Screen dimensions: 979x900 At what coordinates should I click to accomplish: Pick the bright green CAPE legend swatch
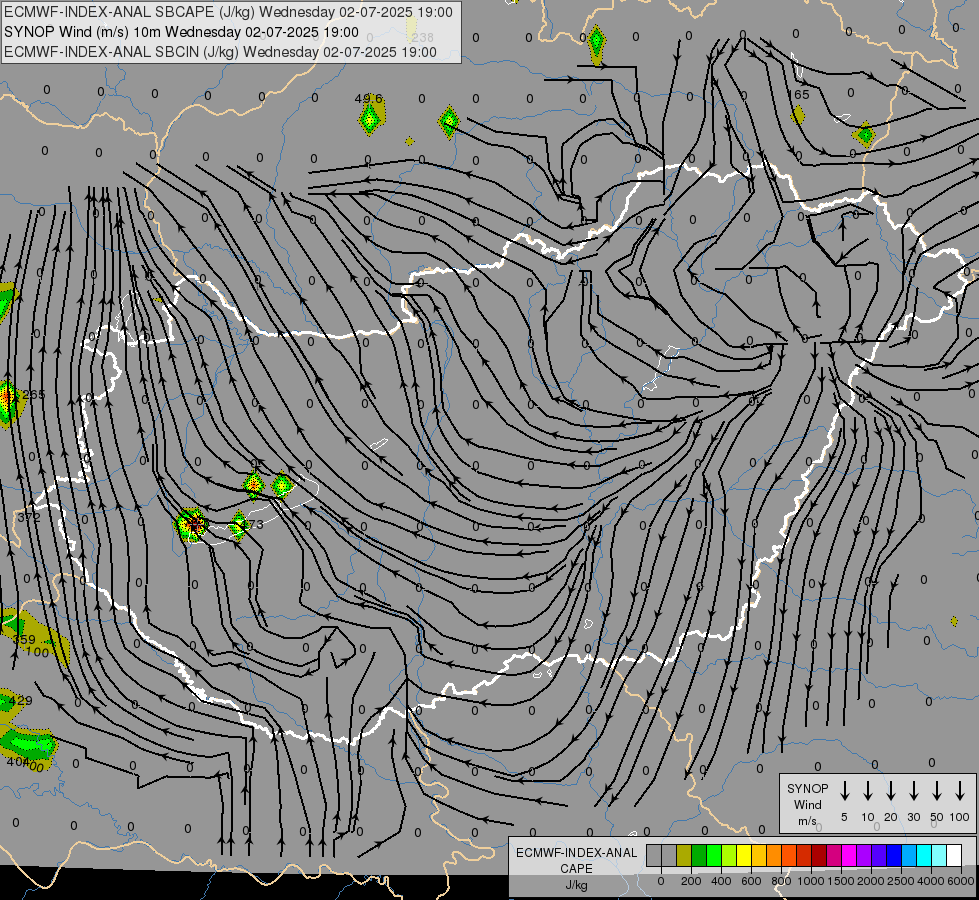pyautogui.click(x=714, y=855)
